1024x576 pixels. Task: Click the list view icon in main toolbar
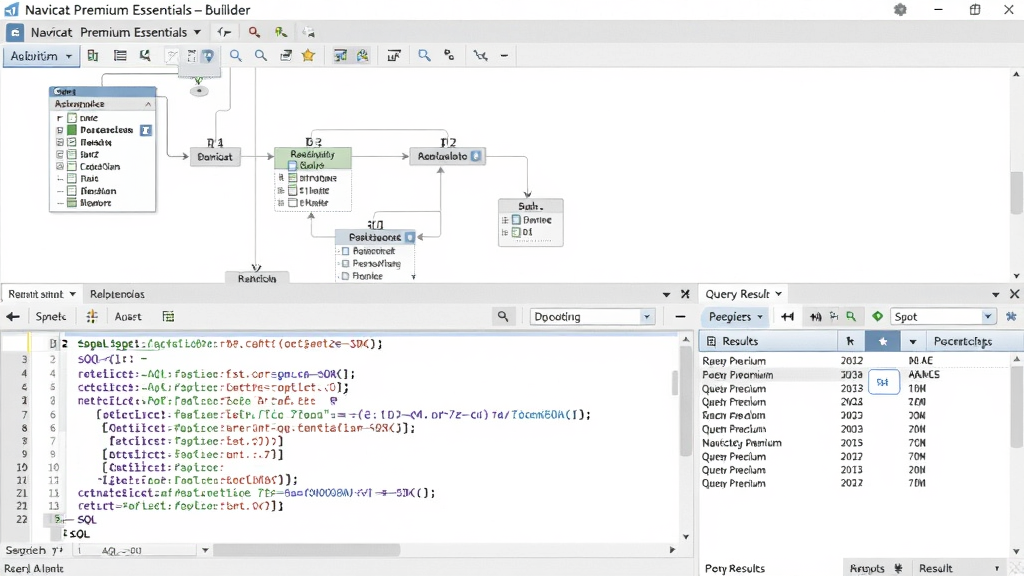coord(120,56)
